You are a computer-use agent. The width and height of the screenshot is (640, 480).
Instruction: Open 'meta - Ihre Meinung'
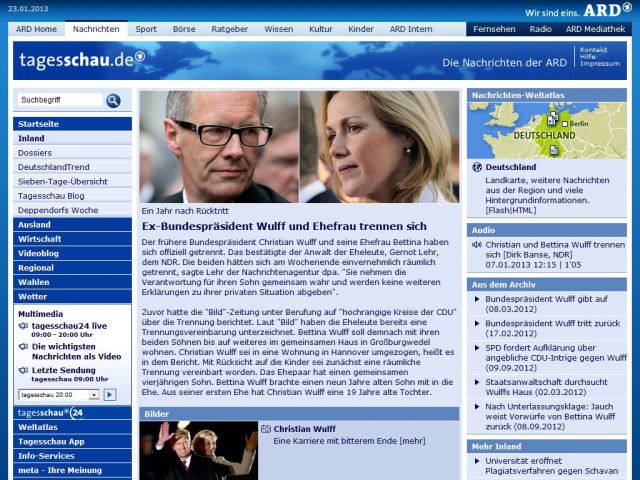click(x=73, y=470)
